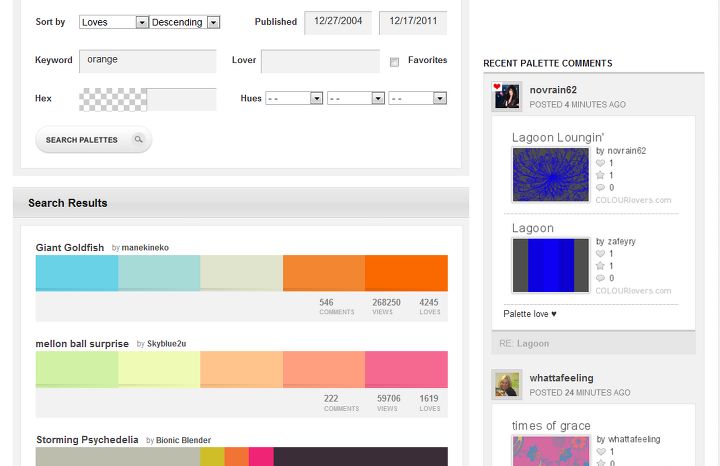Open novrain62's avatar picture
This screenshot has height=466, width=720.
pyautogui.click(x=506, y=96)
